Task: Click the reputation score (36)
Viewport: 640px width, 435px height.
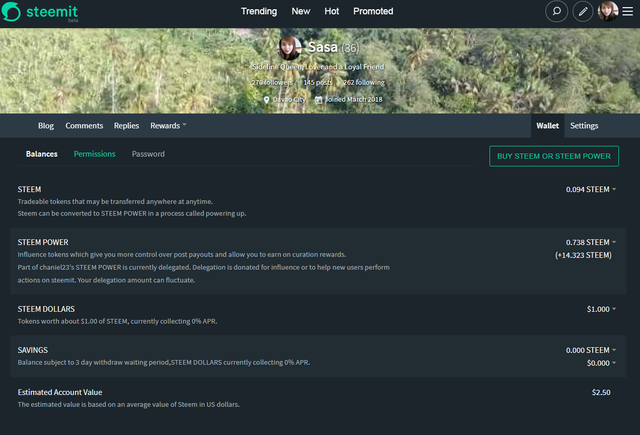Action: pyautogui.click(x=350, y=48)
